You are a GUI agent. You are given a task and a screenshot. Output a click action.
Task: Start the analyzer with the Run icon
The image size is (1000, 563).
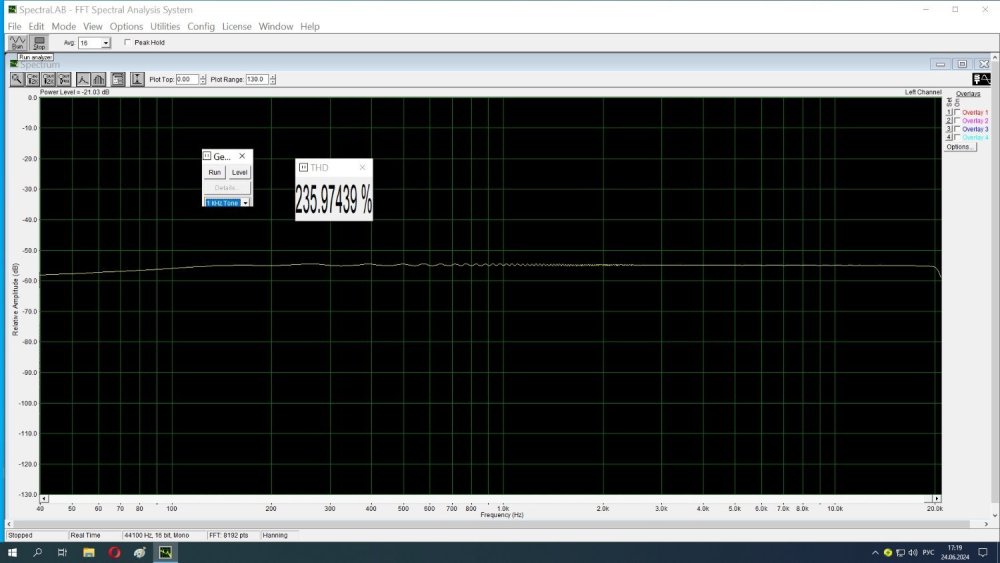point(17,43)
